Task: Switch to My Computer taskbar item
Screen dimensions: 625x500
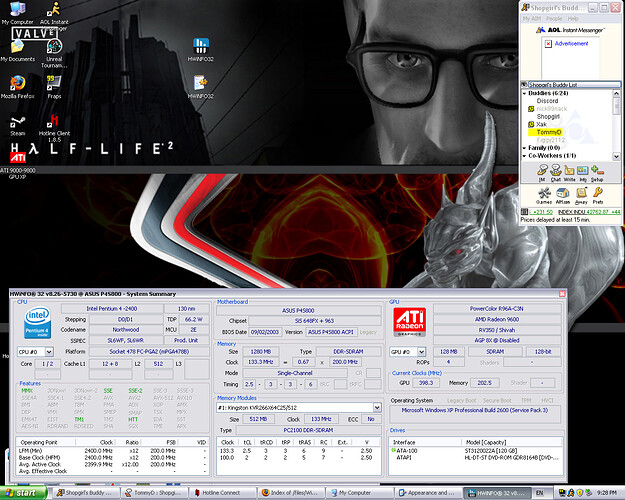Action: coord(359,493)
